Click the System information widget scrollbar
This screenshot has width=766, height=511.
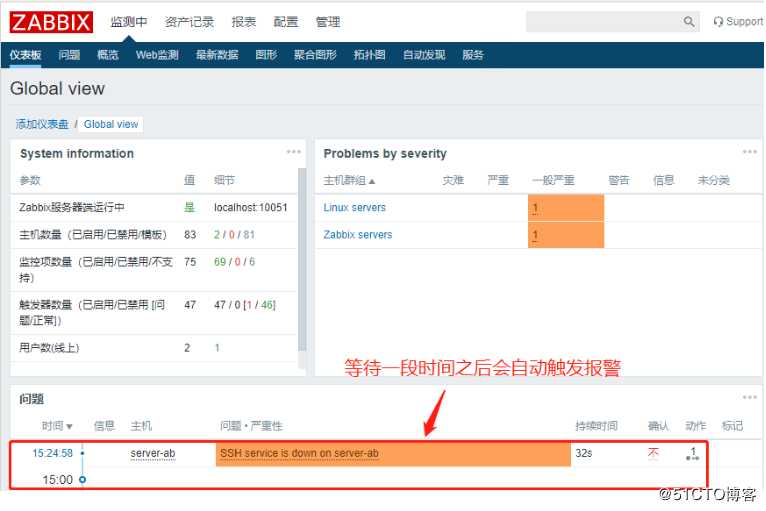tap(302, 259)
